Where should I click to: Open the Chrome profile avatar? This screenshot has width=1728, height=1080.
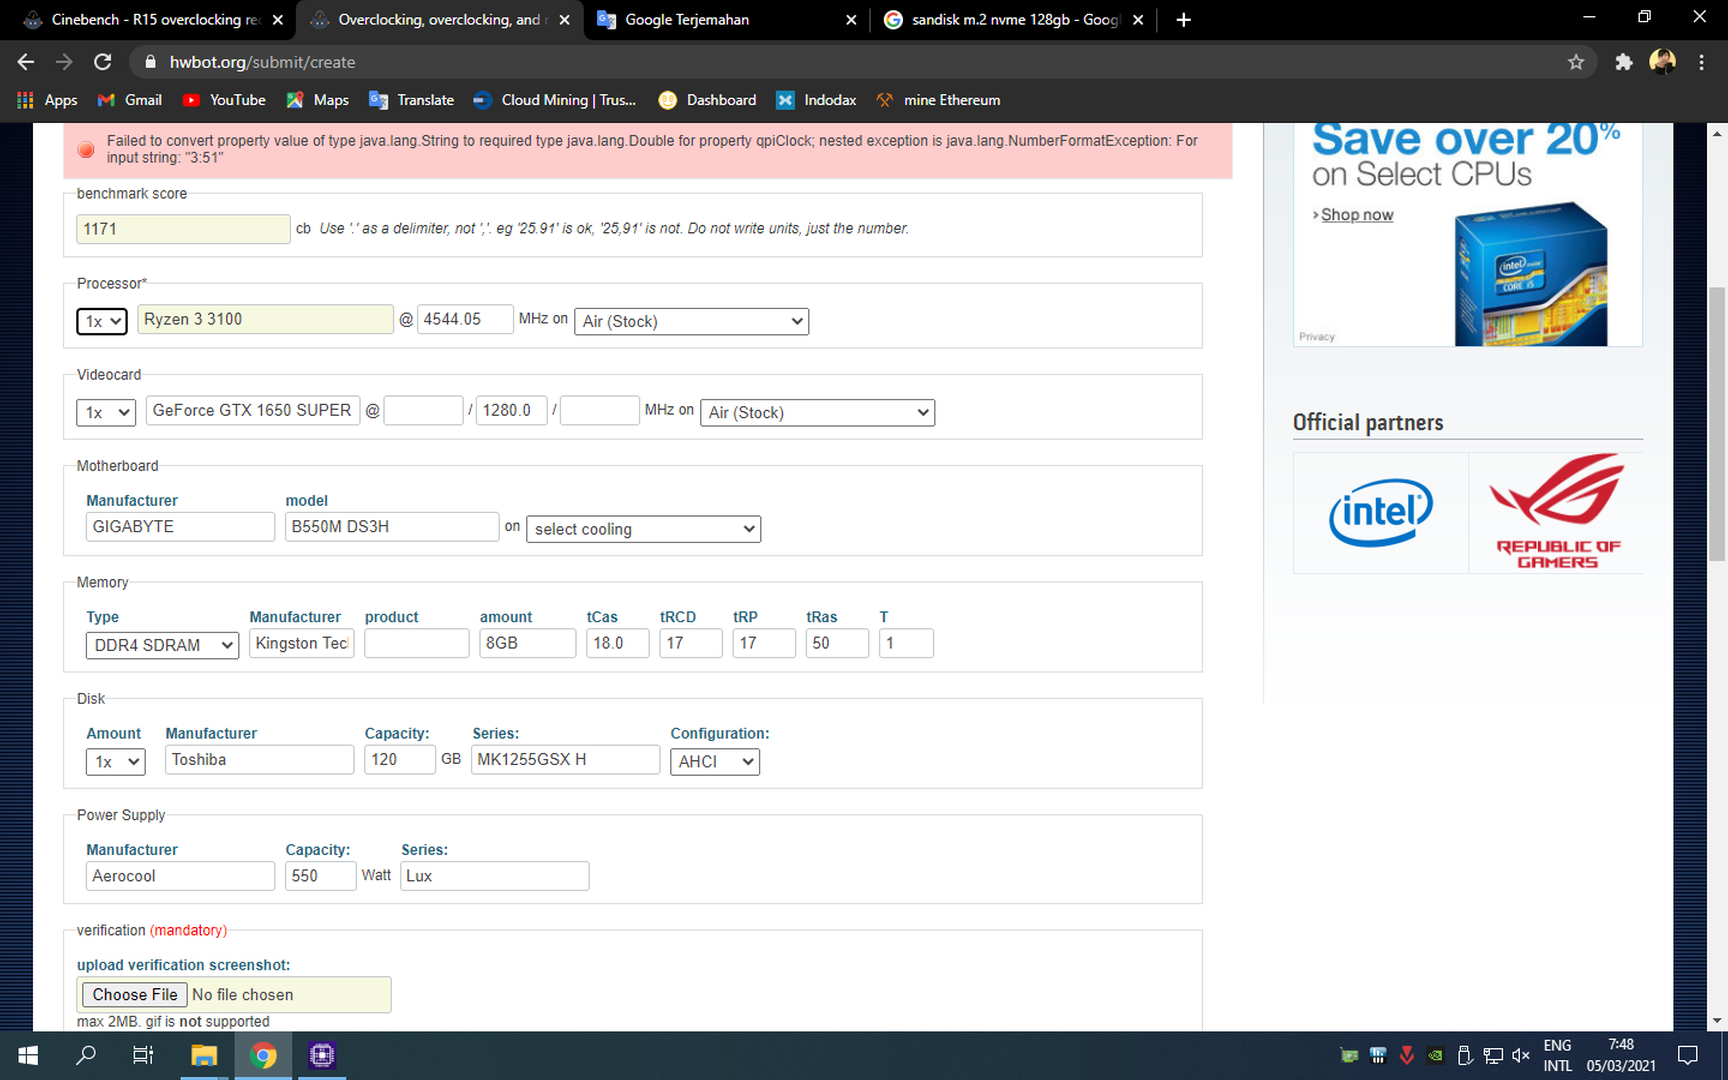click(x=1662, y=62)
